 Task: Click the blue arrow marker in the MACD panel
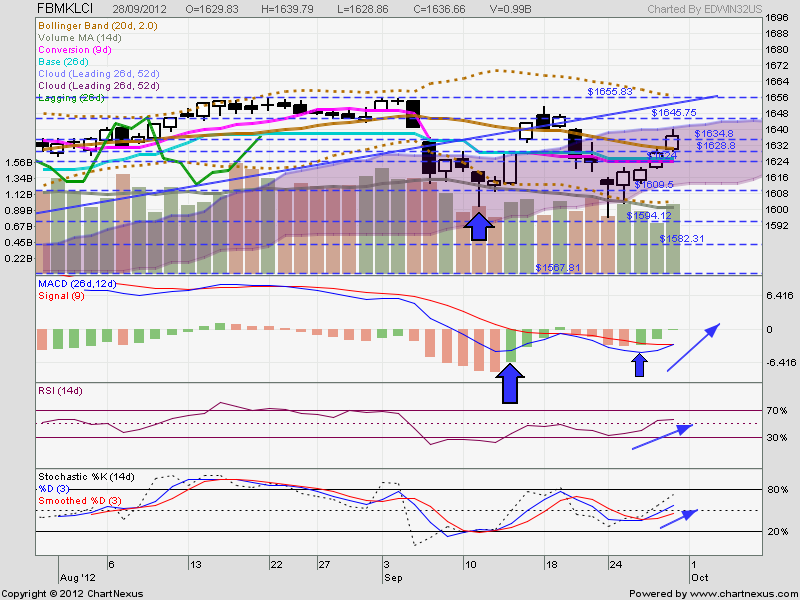[x=510, y=380]
